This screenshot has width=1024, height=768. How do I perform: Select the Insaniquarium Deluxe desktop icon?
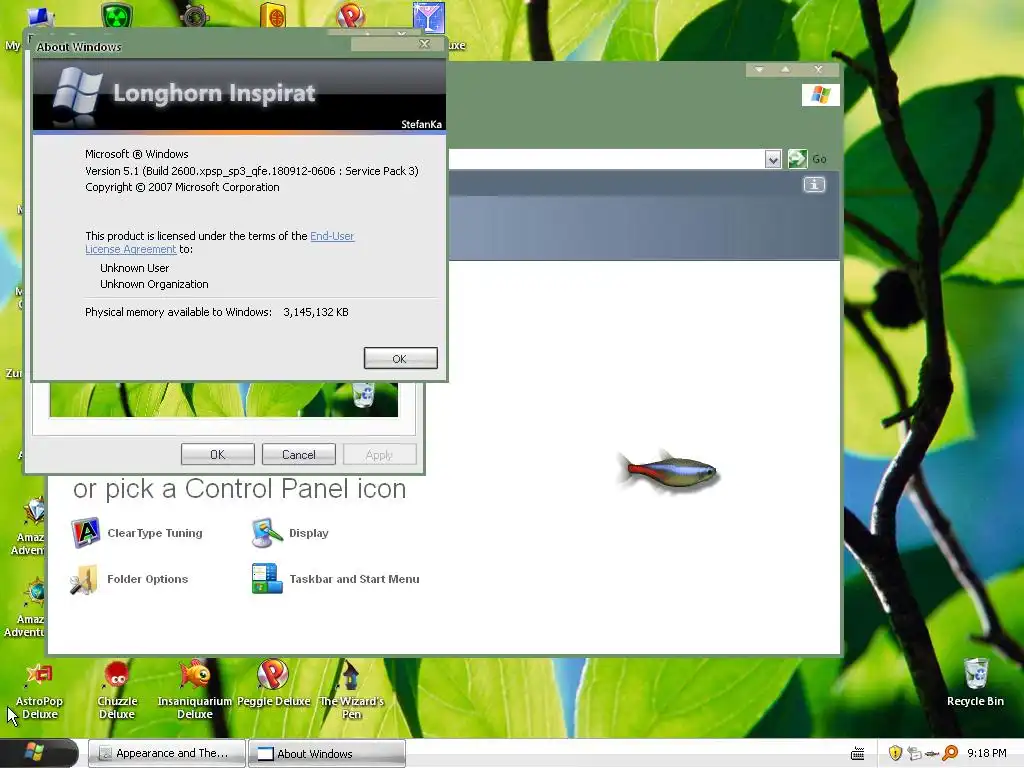(x=195, y=691)
